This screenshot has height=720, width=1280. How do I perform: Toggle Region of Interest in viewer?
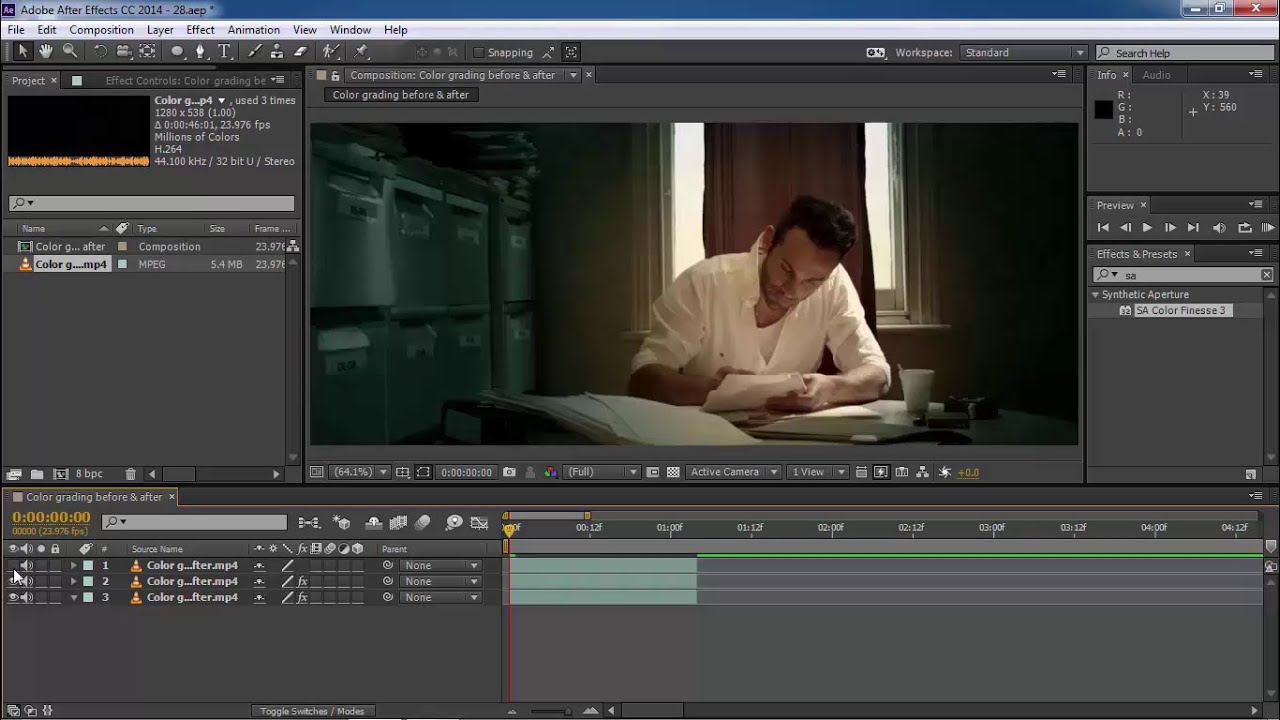click(424, 472)
